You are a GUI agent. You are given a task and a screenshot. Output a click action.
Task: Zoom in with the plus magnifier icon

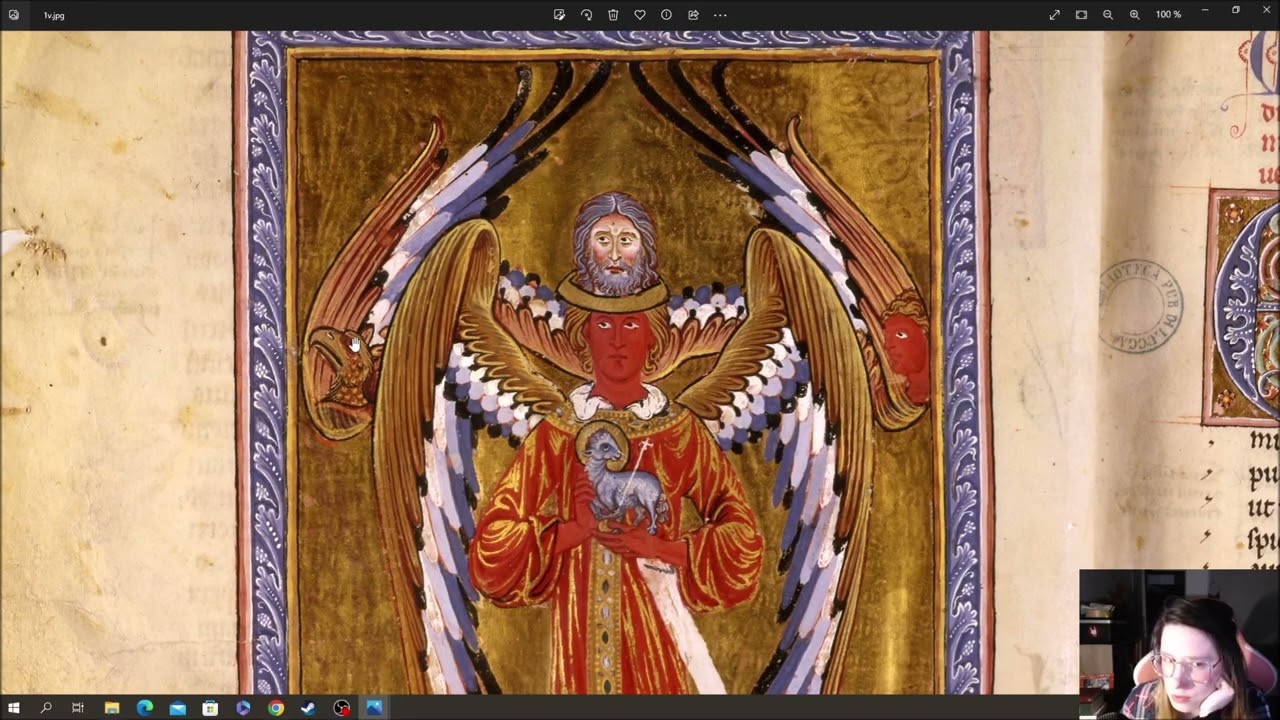coord(1134,15)
